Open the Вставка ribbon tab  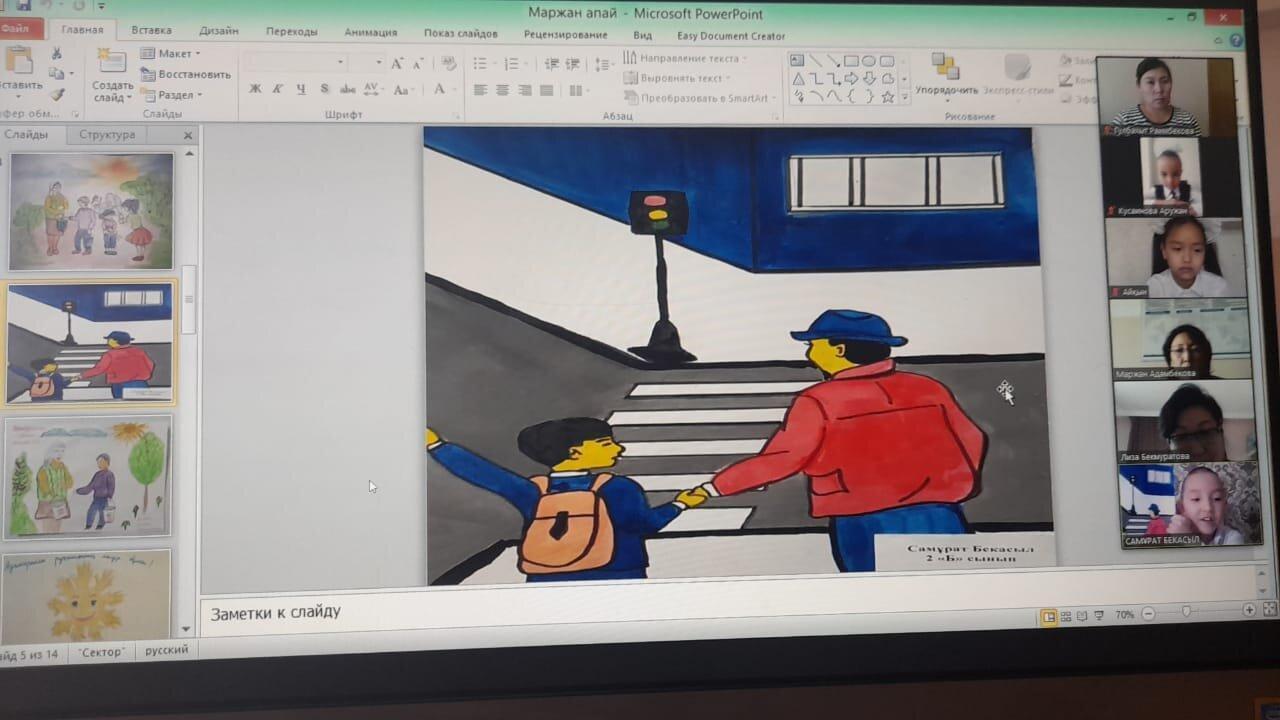pyautogui.click(x=151, y=31)
